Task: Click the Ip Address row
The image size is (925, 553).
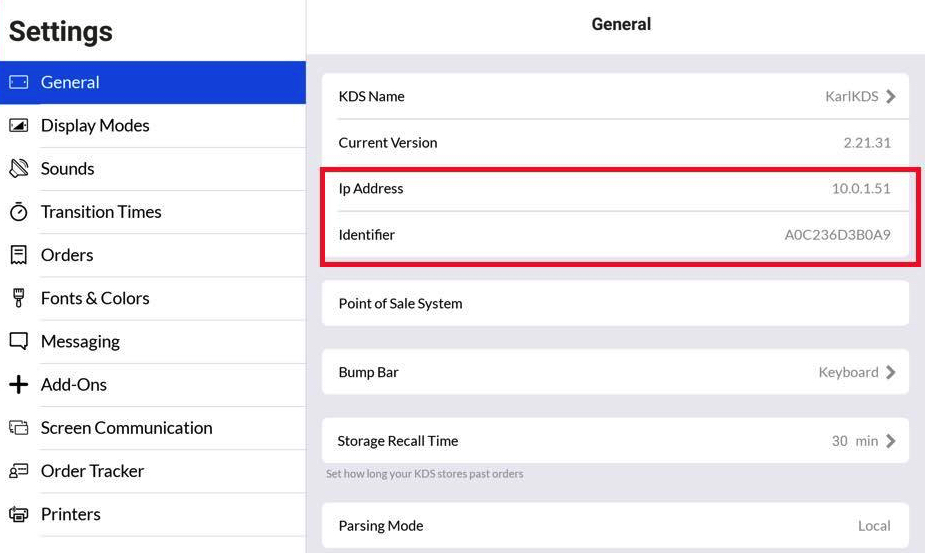Action: point(614,189)
